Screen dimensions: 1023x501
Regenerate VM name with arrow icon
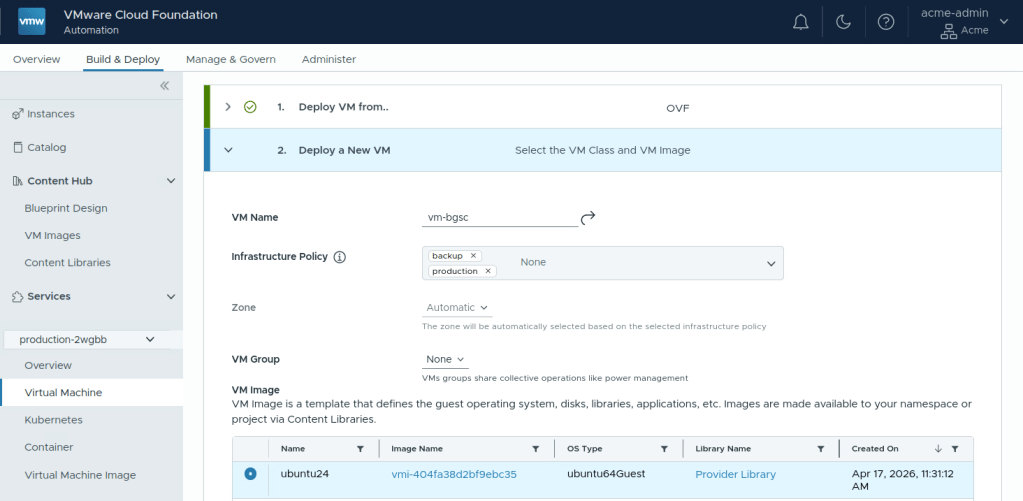coord(588,217)
